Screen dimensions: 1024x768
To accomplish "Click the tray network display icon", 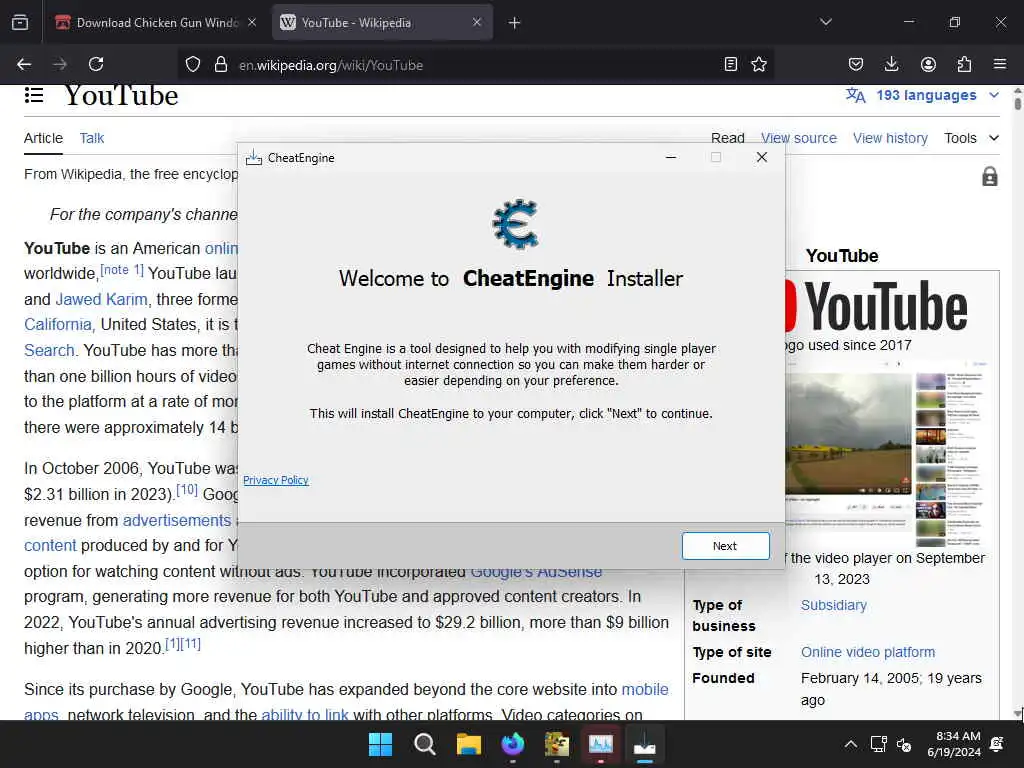I will 878,744.
